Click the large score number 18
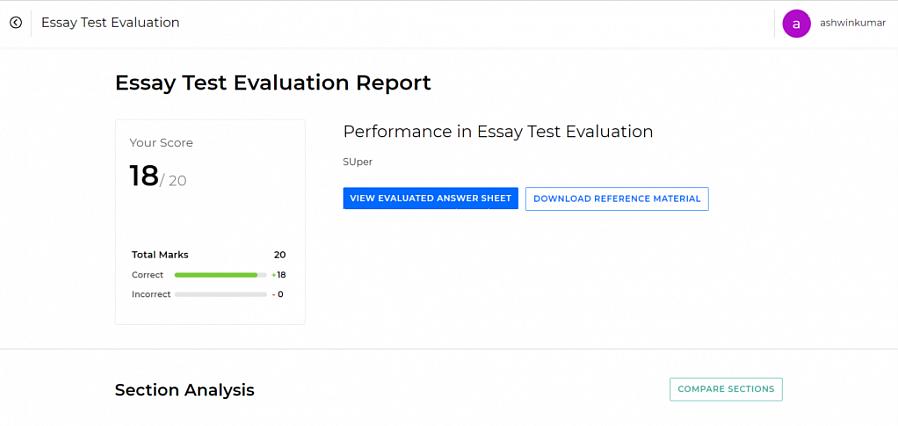Screen dimensions: 898x426 pyautogui.click(x=144, y=176)
